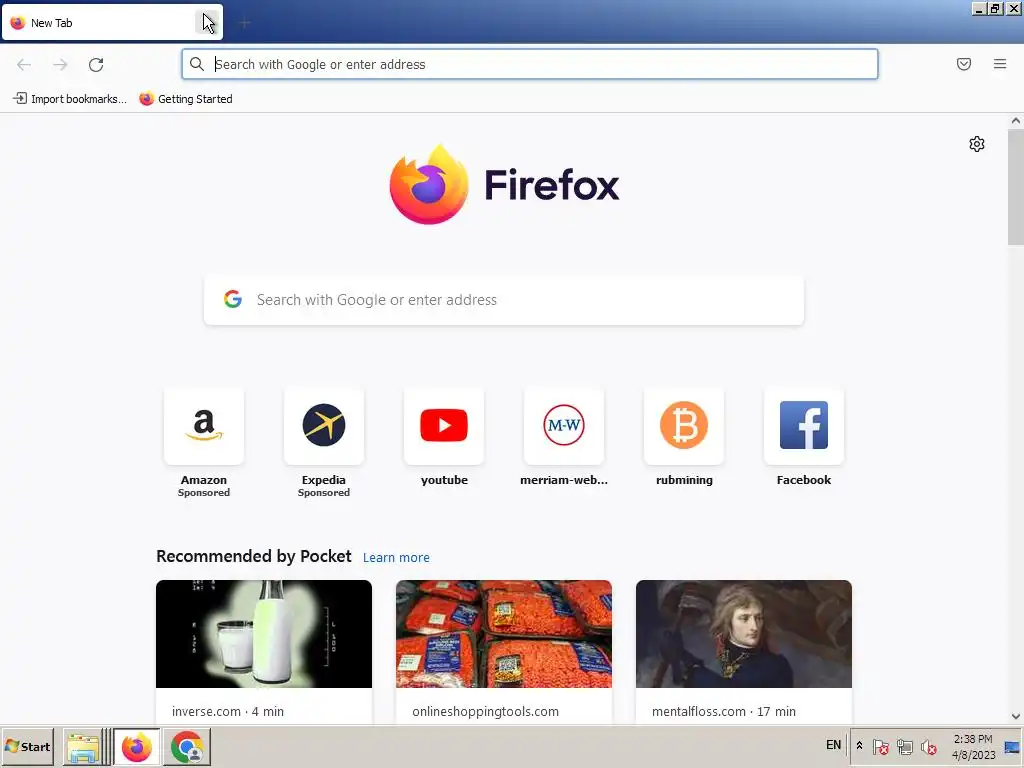The height and width of the screenshot is (768, 1024).
Task: Open File Explorer from taskbar
Action: click(83, 747)
